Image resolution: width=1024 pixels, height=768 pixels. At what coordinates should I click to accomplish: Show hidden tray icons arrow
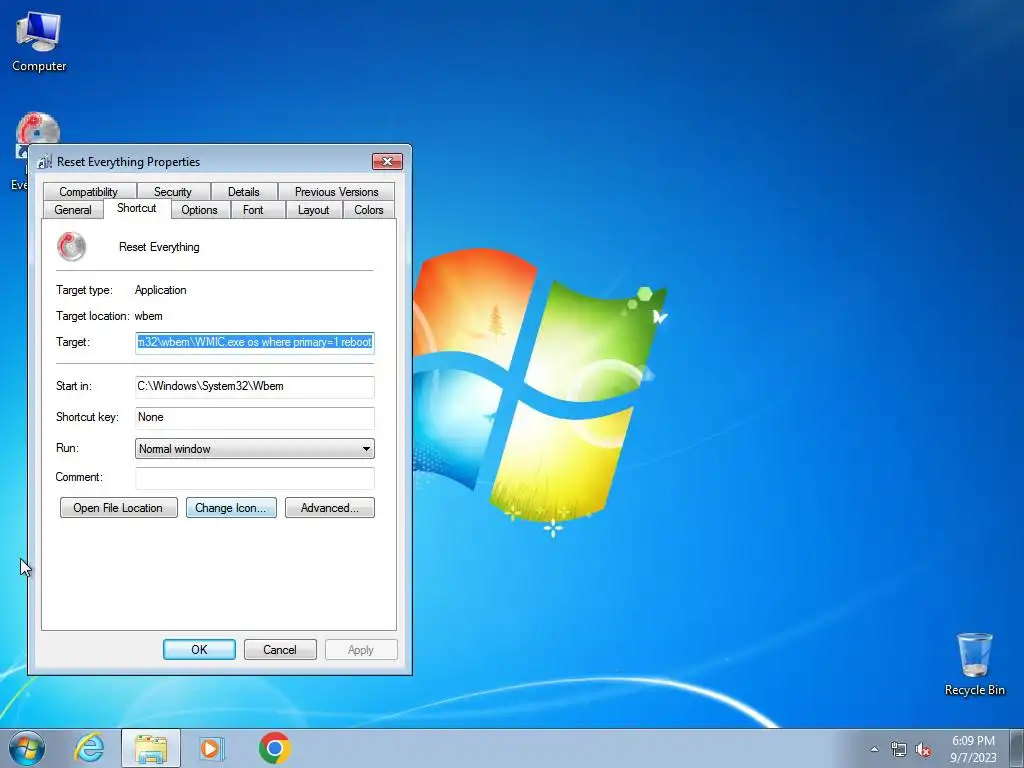[874, 749]
